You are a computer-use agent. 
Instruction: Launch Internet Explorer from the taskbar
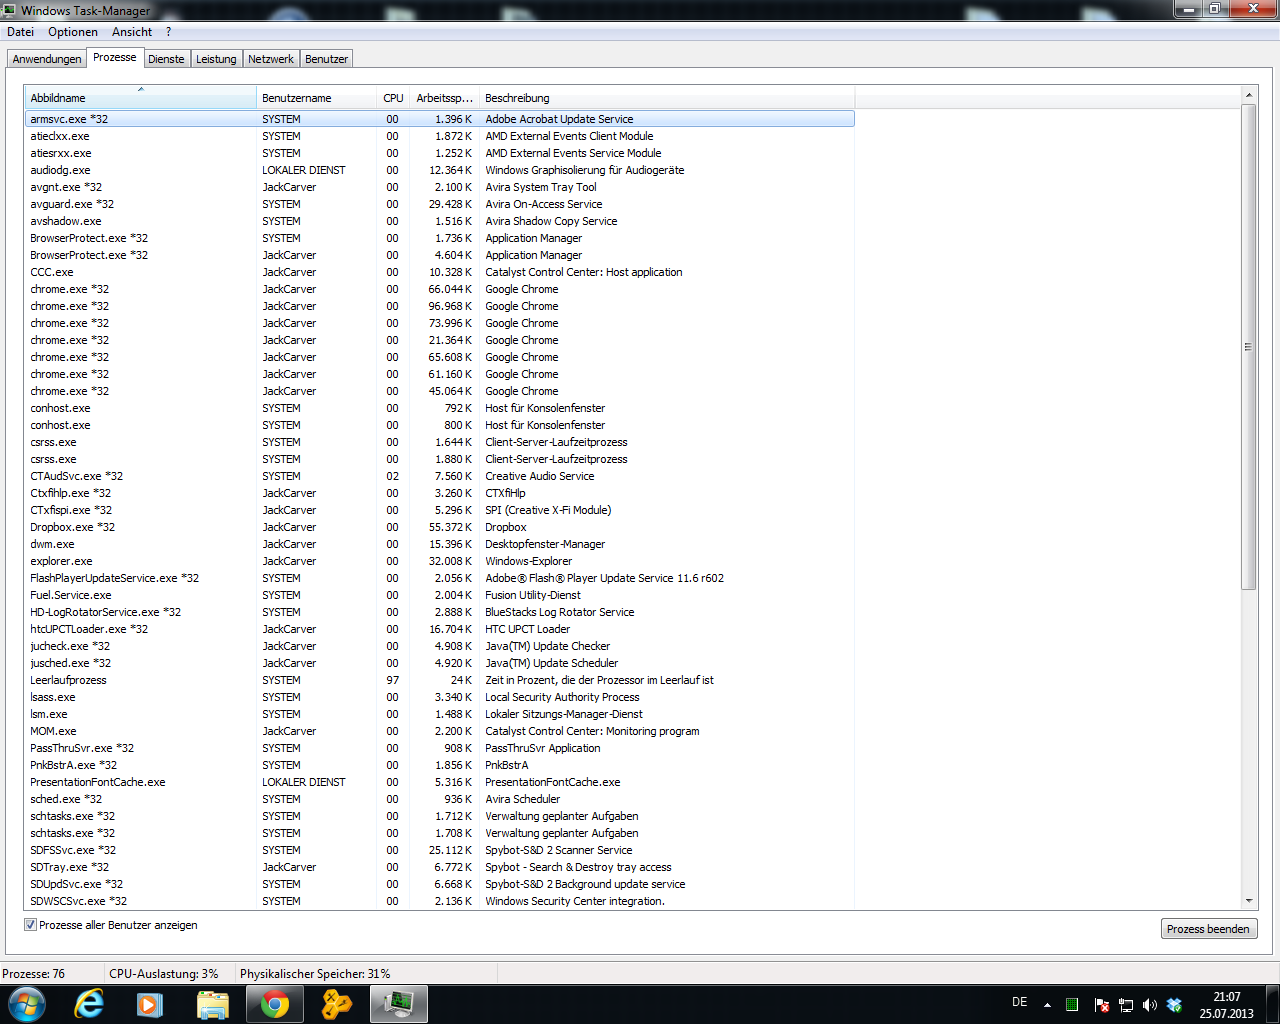[89, 1004]
